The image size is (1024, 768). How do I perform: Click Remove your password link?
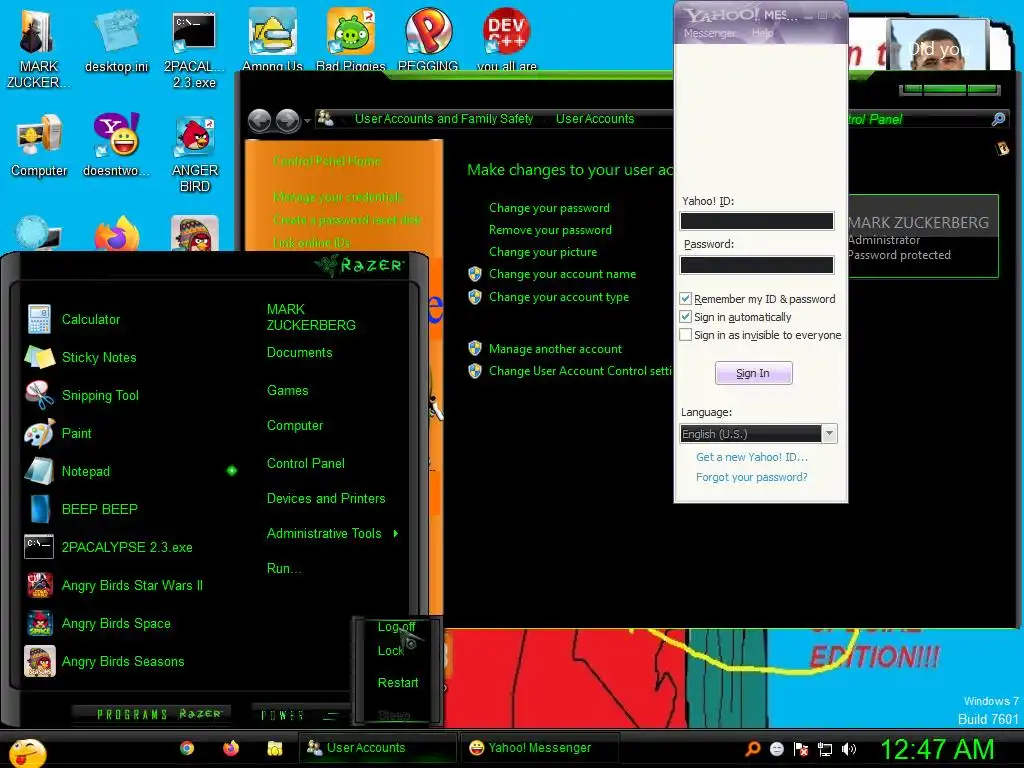coord(550,230)
